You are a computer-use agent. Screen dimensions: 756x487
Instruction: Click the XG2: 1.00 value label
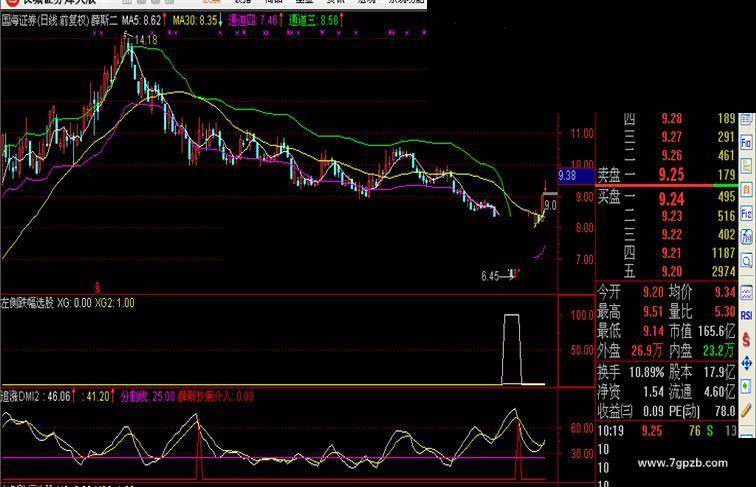click(x=114, y=303)
